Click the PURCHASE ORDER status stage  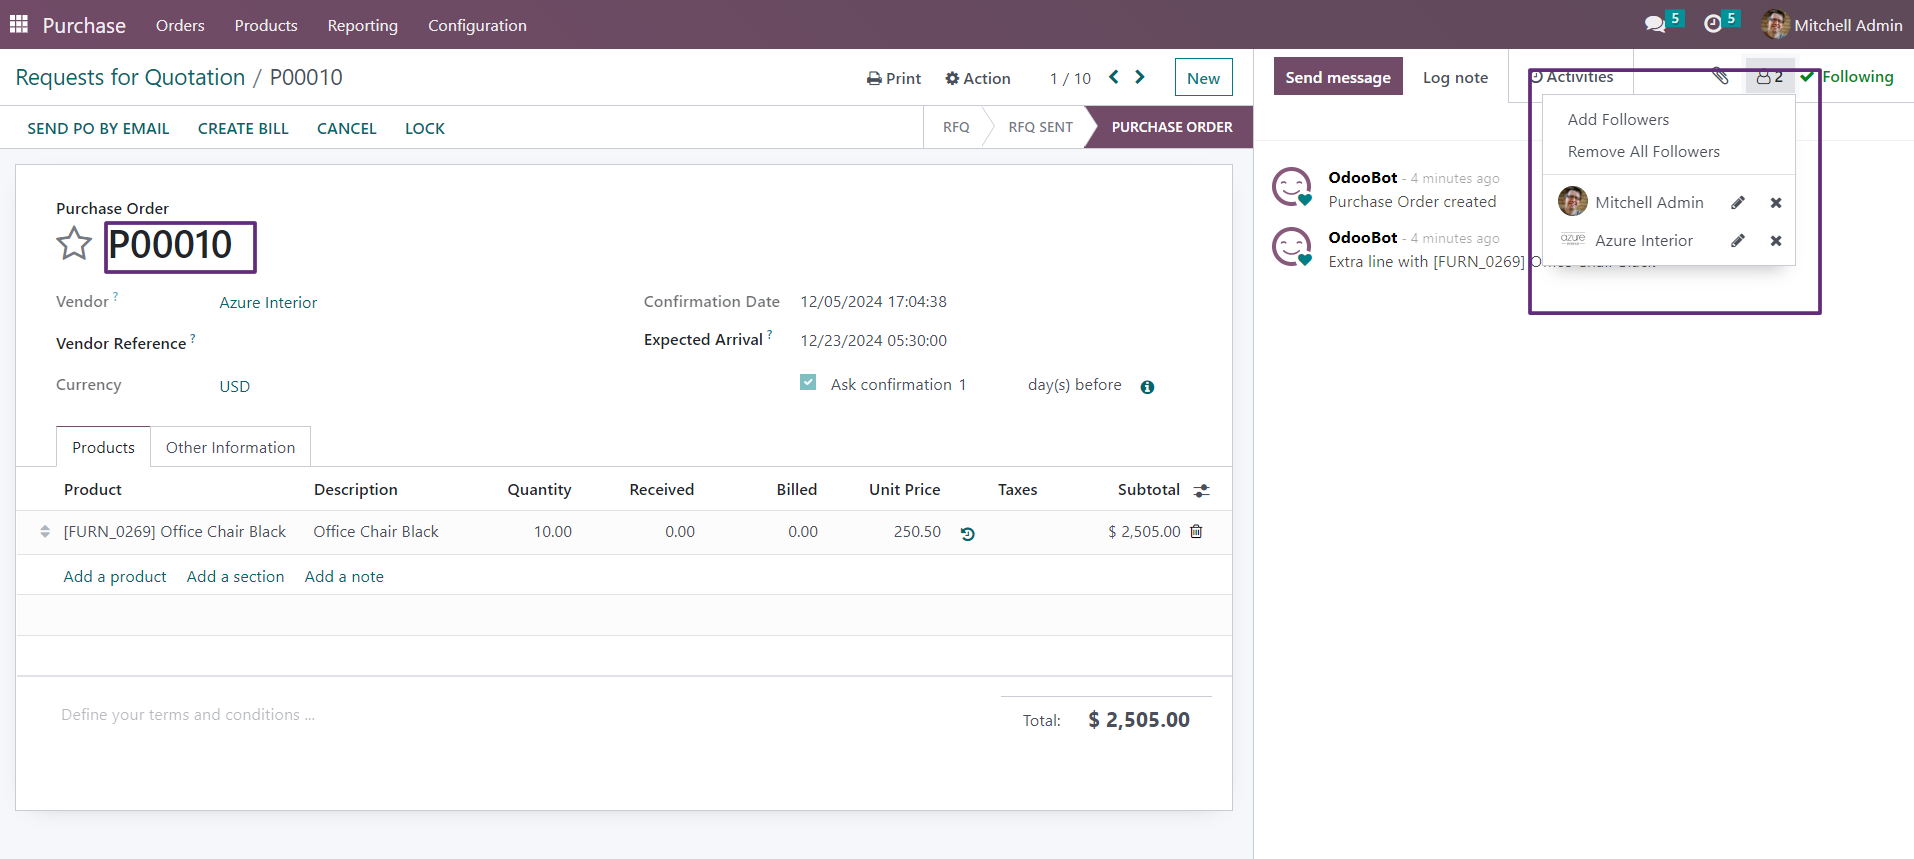pos(1172,127)
